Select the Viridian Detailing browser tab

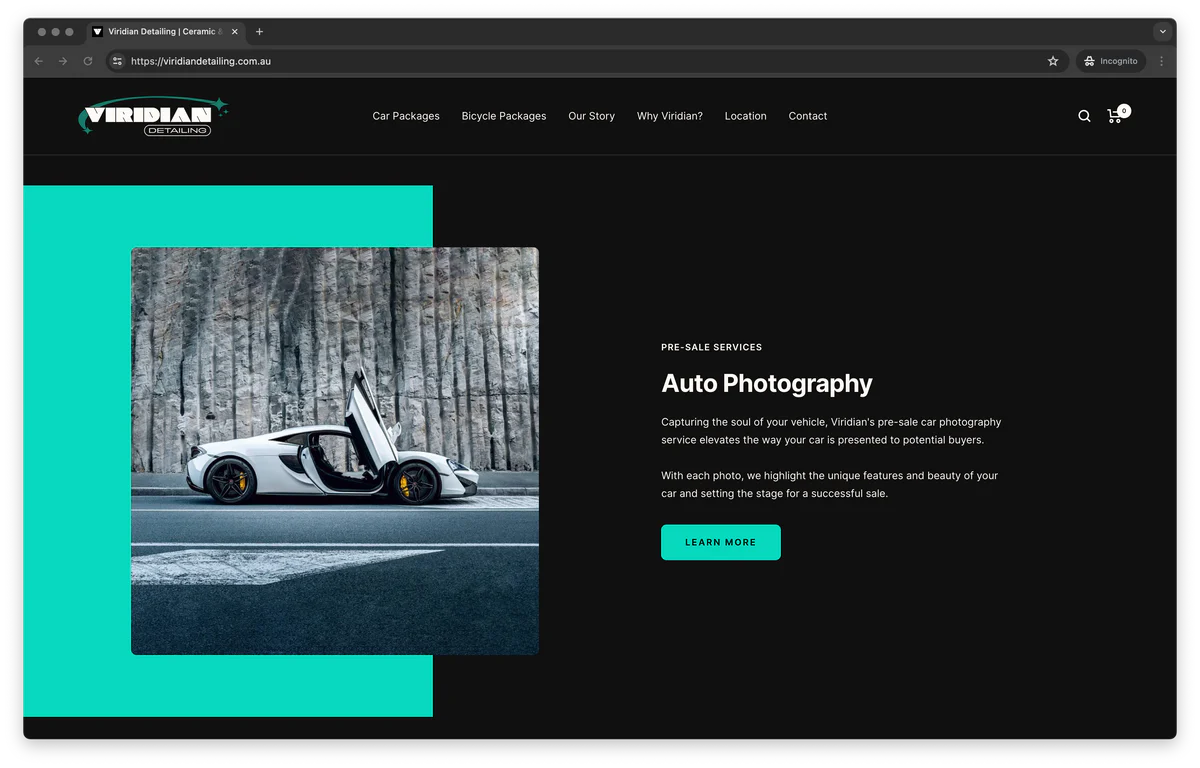coord(166,32)
